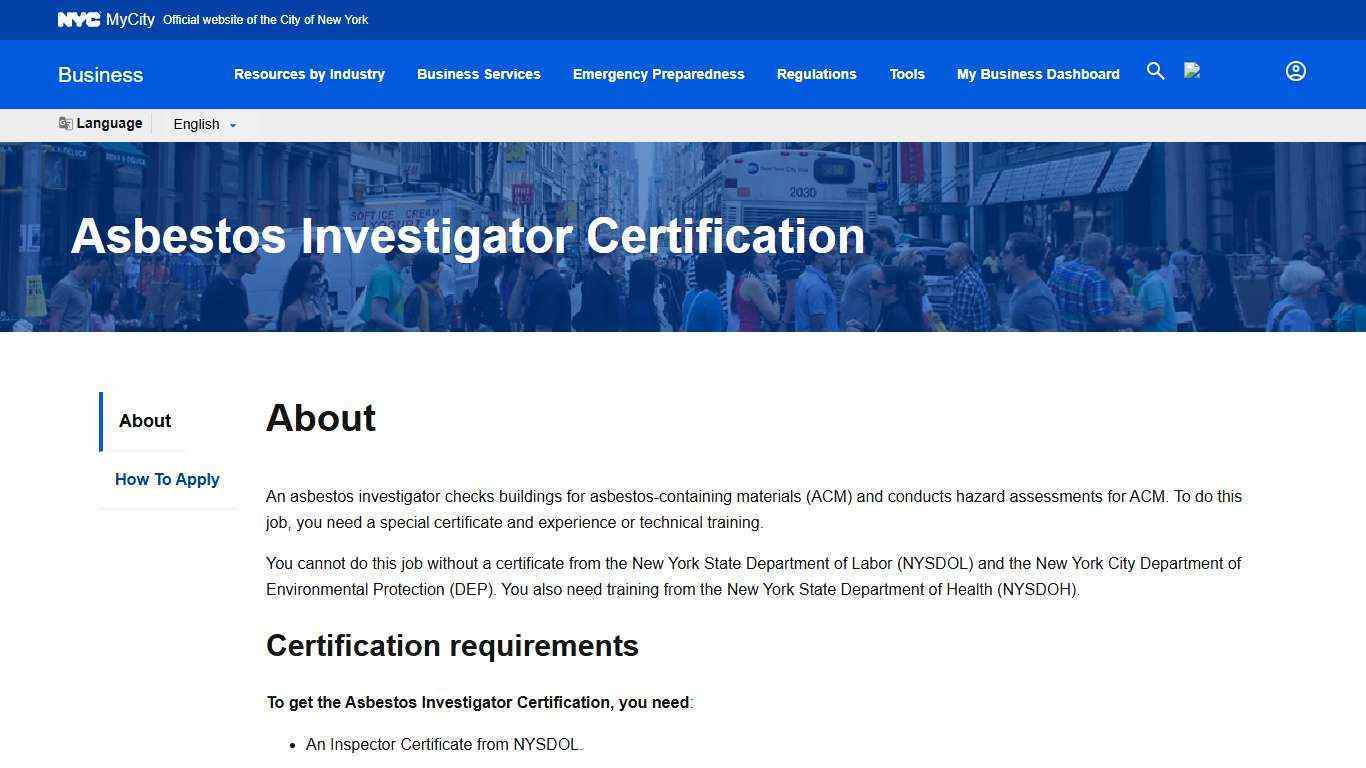1366x768 pixels.
Task: Open the Regulations navigation item
Action: pyautogui.click(x=816, y=74)
